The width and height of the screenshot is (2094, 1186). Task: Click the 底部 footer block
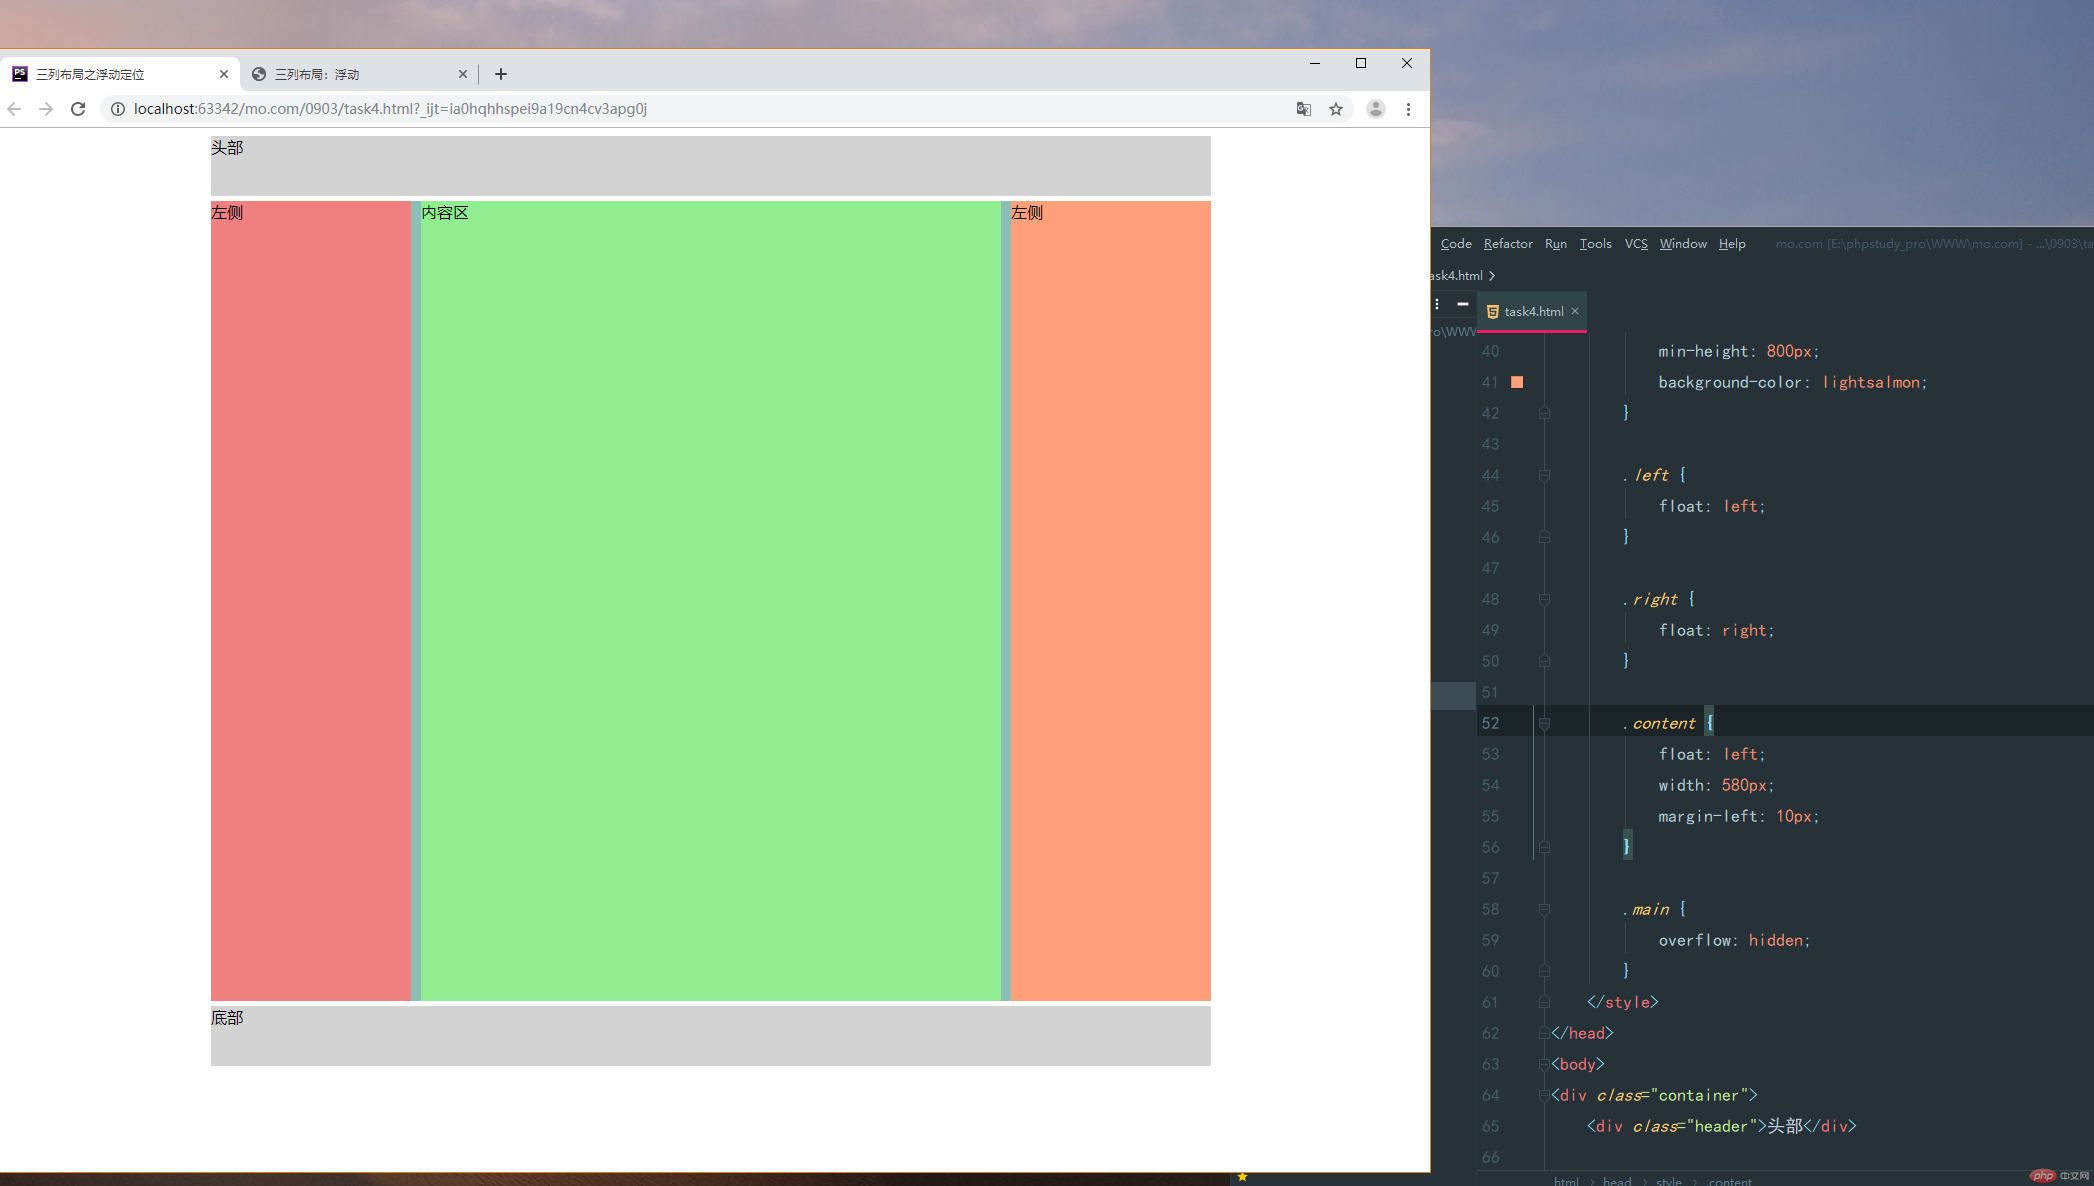click(710, 1036)
